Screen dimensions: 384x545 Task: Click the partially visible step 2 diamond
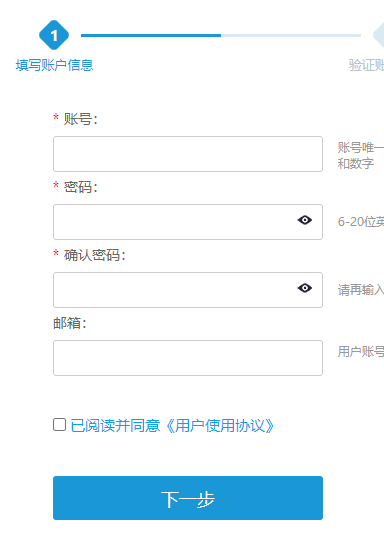378,35
